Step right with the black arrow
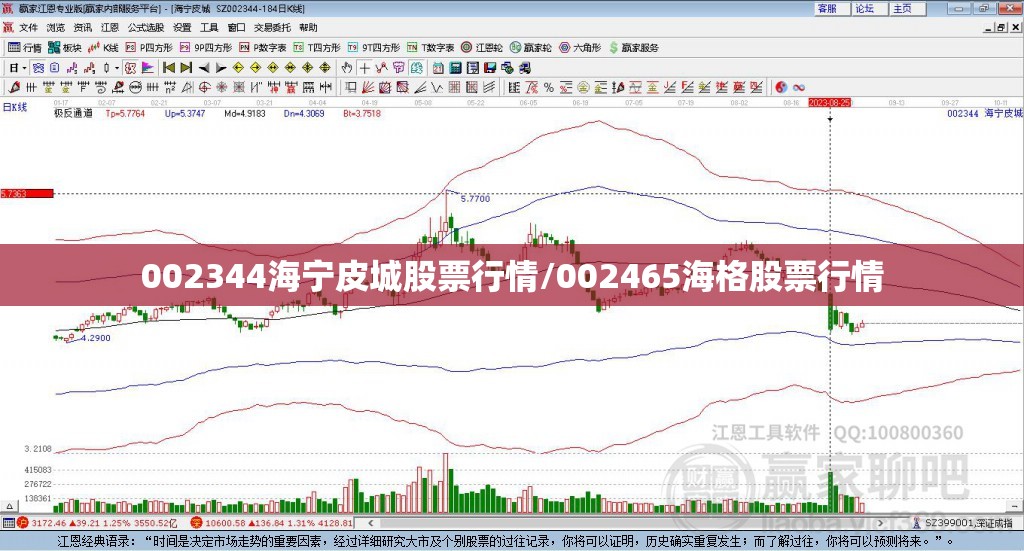The width and height of the screenshot is (1024, 551). click(x=221, y=68)
